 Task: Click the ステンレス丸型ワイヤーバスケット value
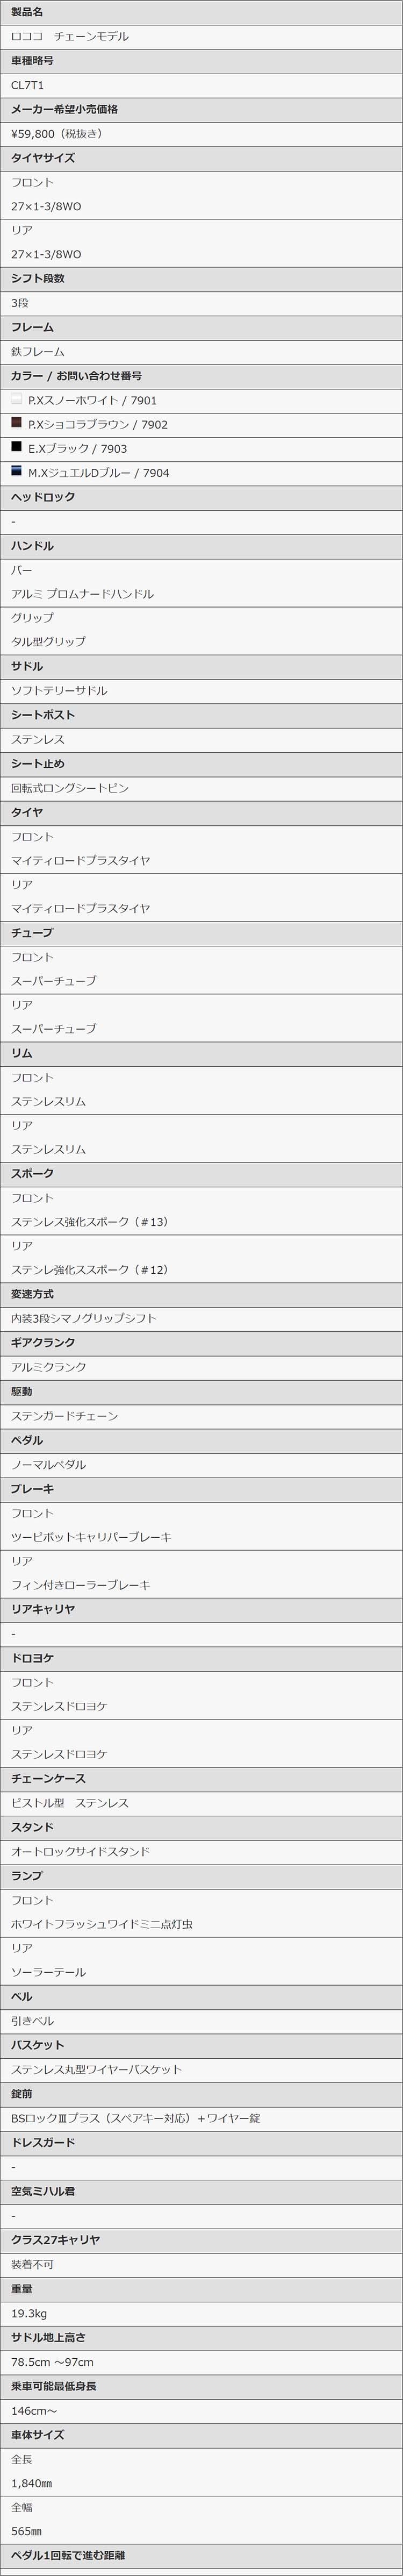[97, 2069]
